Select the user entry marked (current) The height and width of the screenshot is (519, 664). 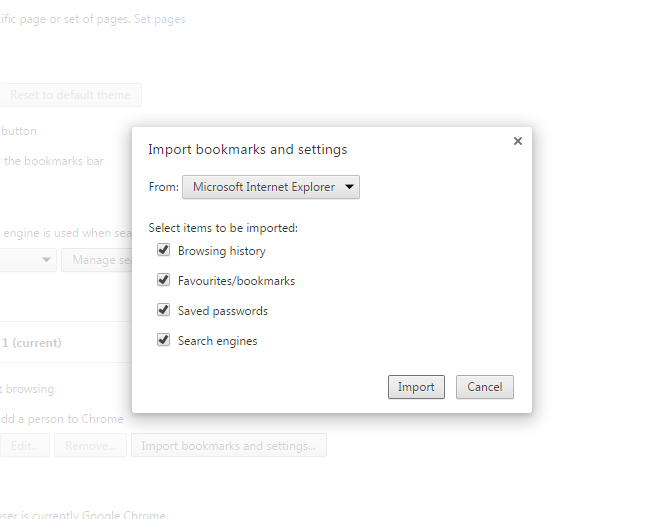[x=32, y=343]
